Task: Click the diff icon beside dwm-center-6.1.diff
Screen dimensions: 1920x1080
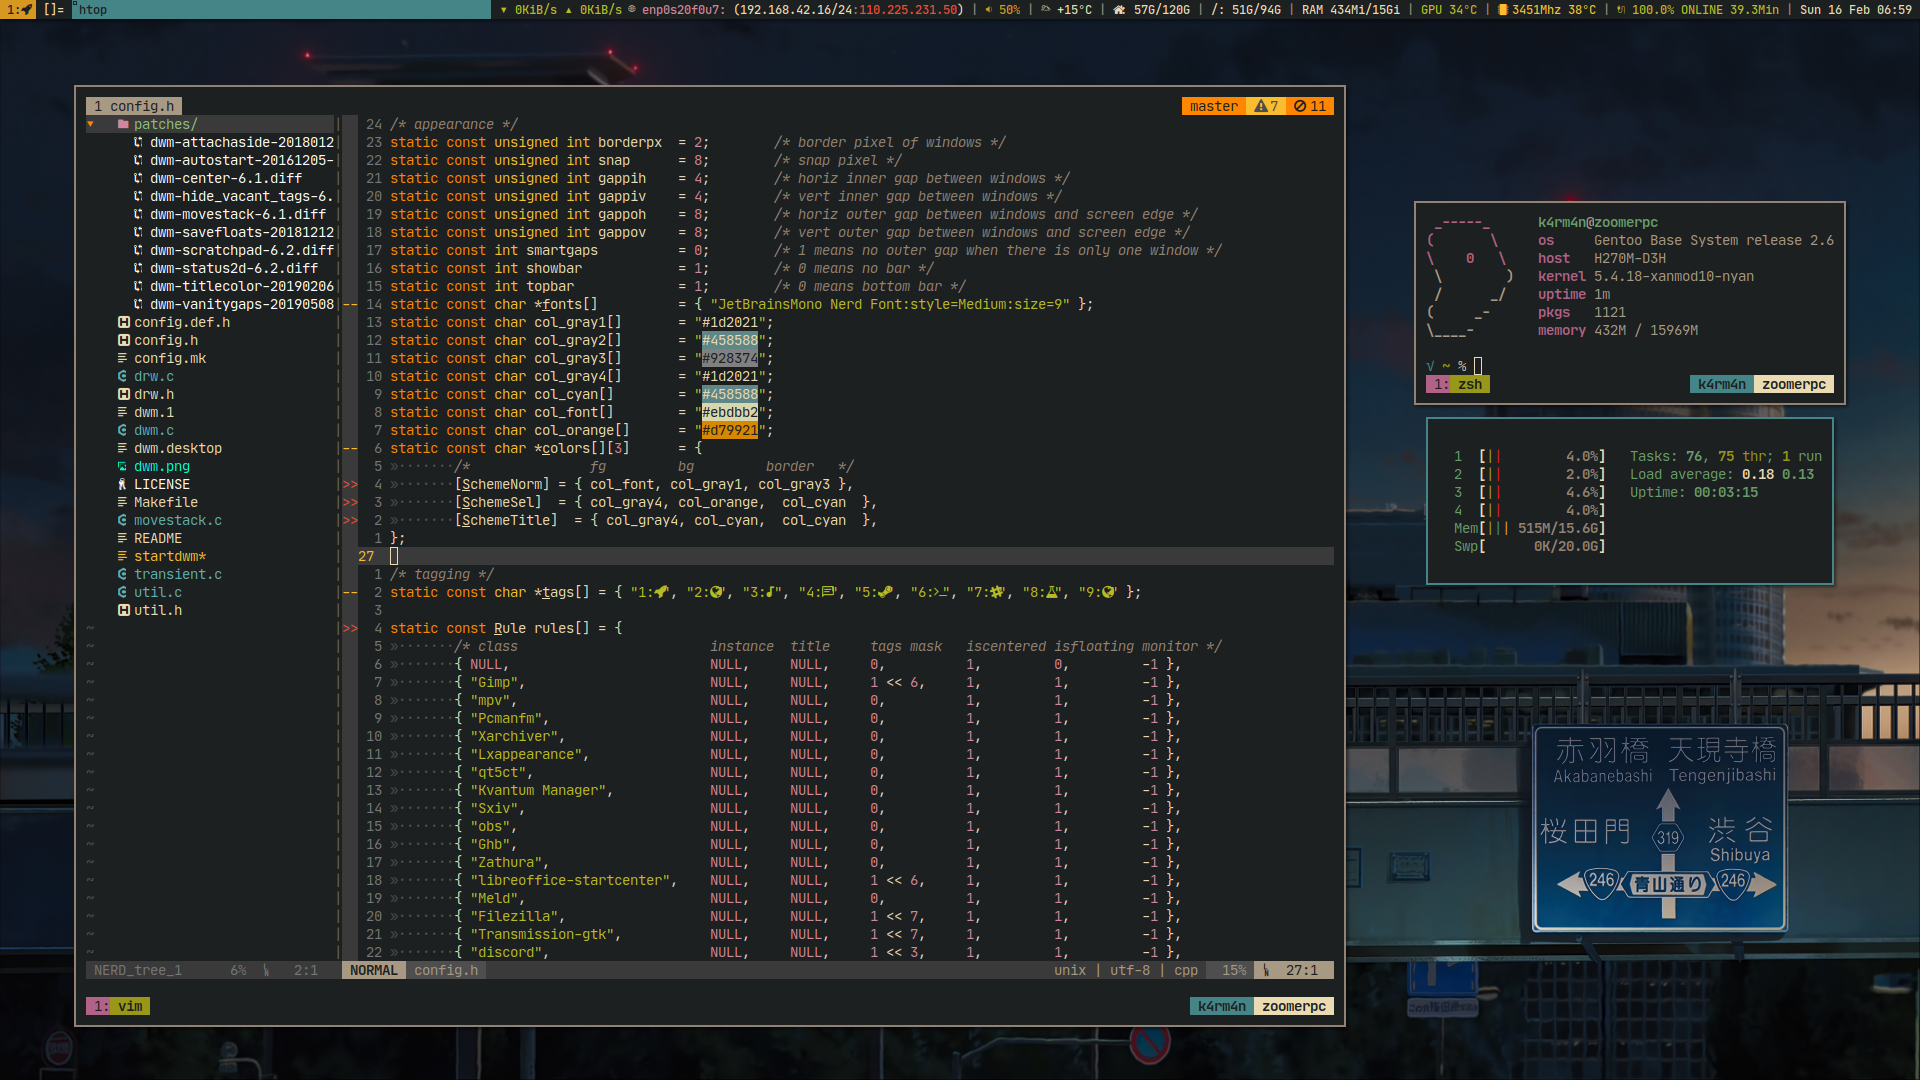Action: click(x=138, y=179)
